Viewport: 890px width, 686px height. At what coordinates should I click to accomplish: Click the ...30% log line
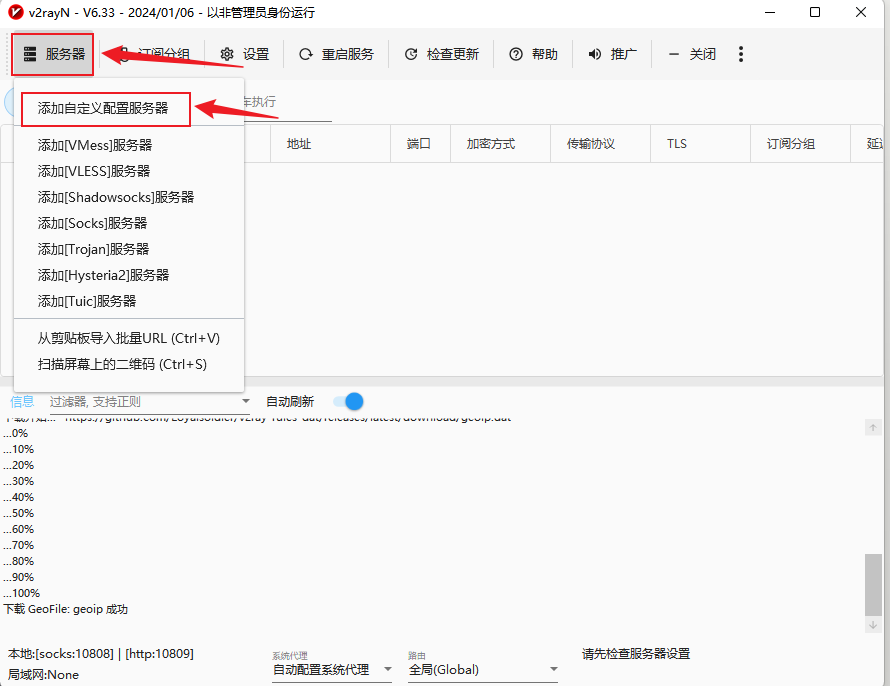click(19, 481)
